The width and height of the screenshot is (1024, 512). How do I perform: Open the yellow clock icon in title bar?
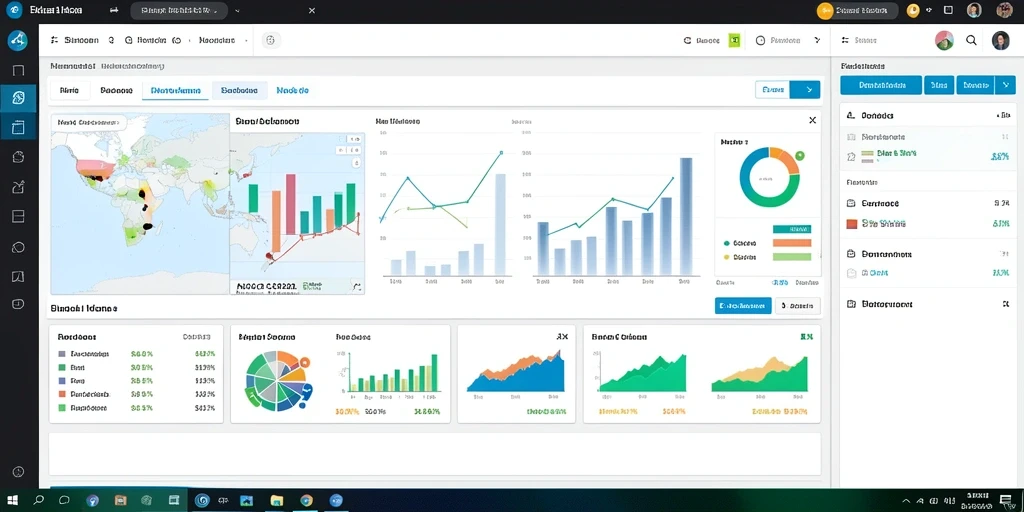[x=913, y=10]
